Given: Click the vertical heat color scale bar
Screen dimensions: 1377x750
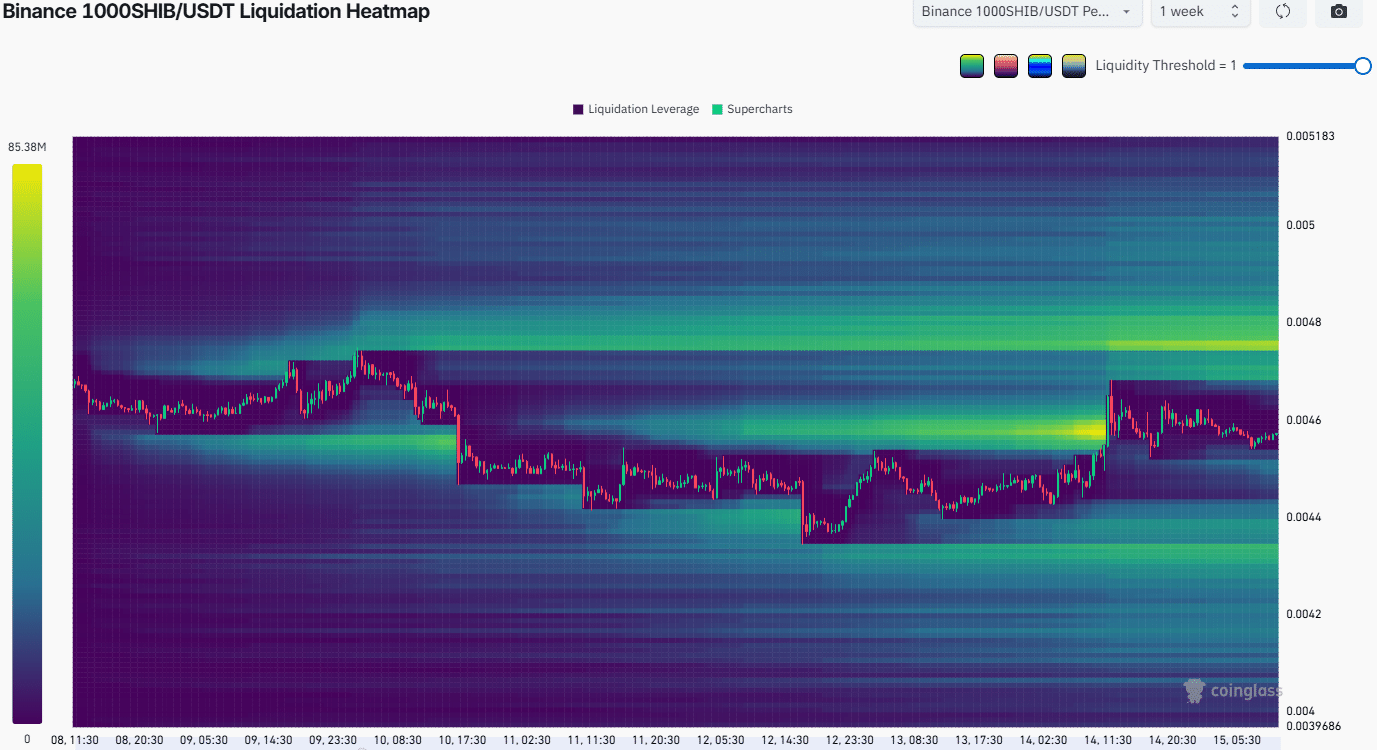Looking at the screenshot, I should click(27, 443).
